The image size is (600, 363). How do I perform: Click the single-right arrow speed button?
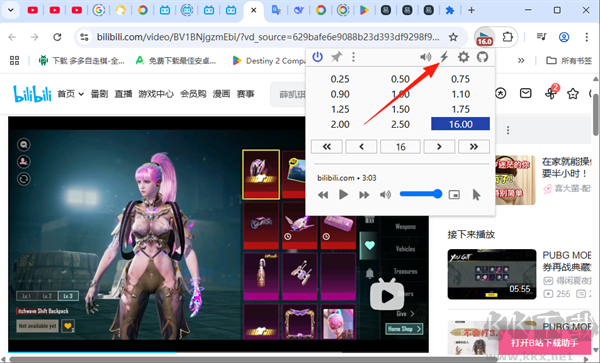point(439,147)
